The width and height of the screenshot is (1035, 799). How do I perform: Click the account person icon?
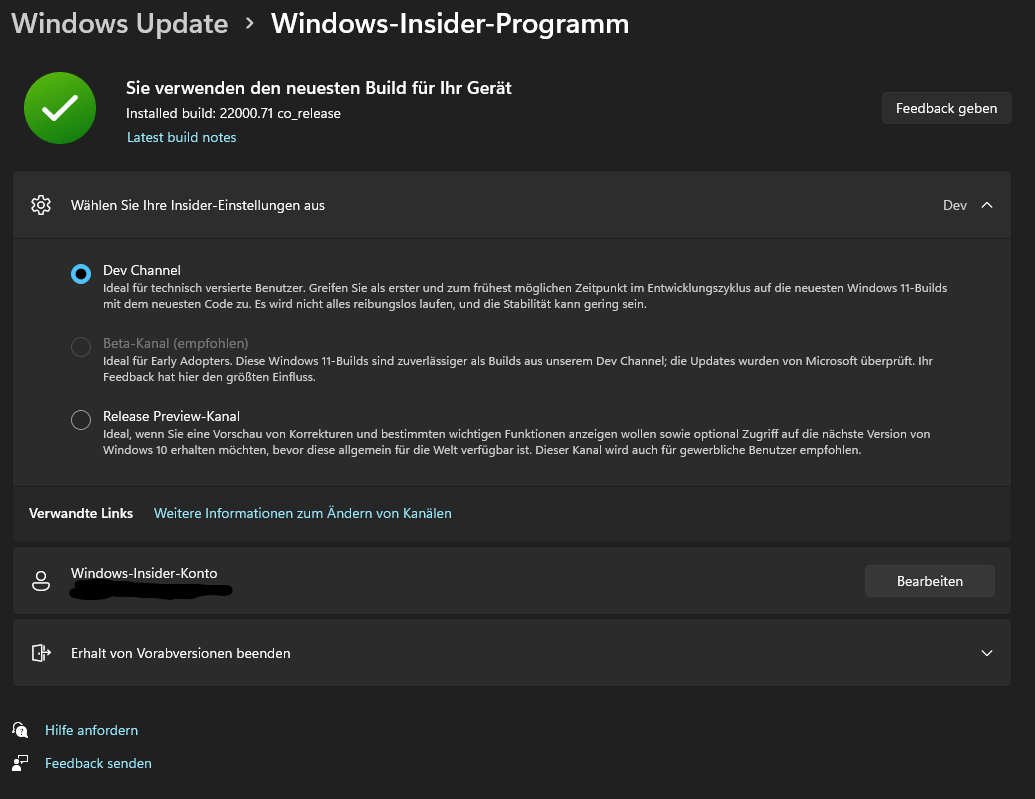click(41, 581)
